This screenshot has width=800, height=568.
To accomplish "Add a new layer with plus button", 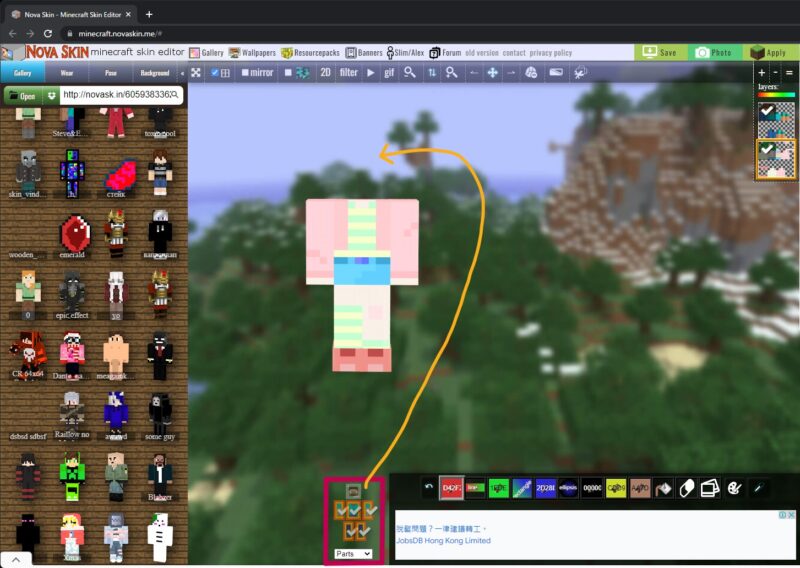I will tap(761, 72).
